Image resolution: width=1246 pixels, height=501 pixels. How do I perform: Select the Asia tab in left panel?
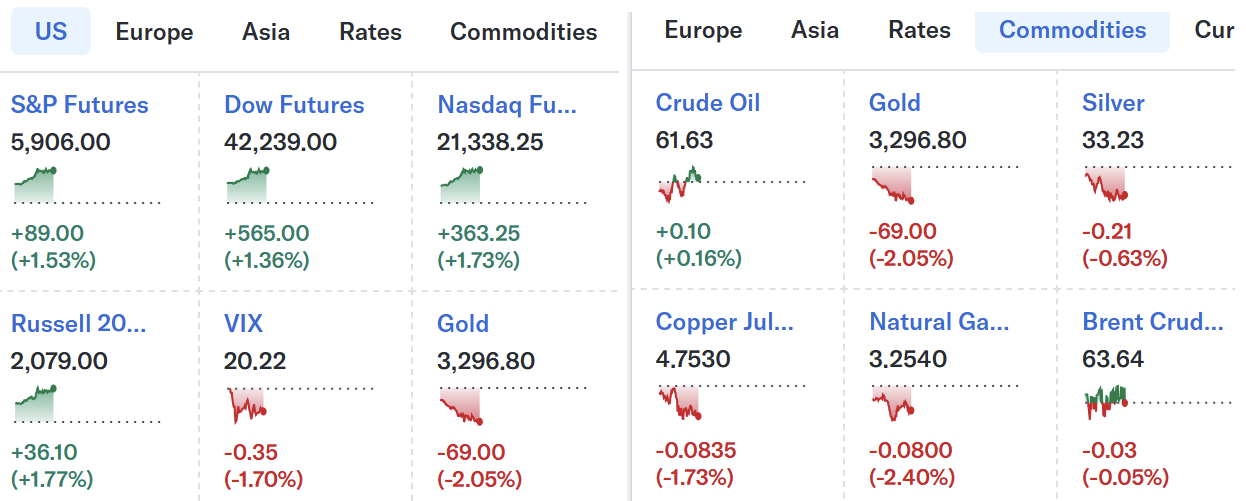tap(266, 32)
